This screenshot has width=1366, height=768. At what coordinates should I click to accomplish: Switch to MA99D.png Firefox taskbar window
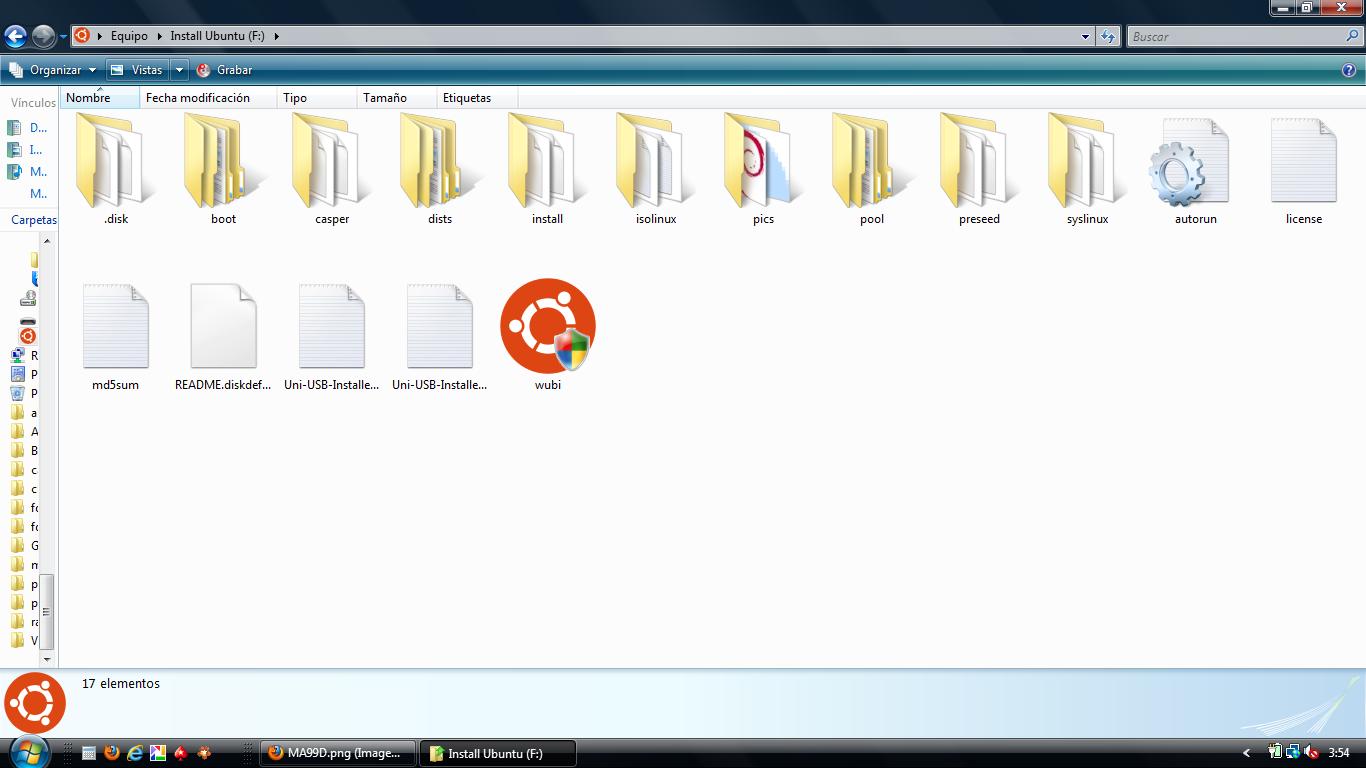click(x=338, y=753)
